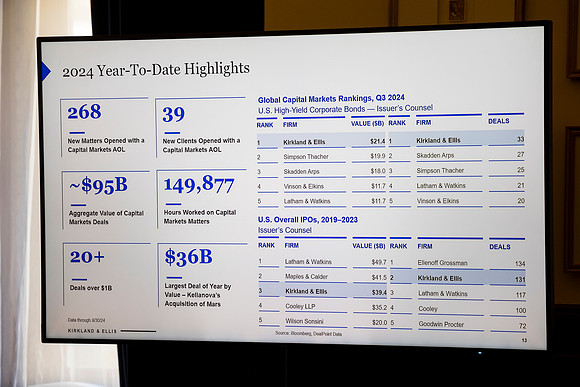Select the '100' IPO deals cell
The image size is (580, 387).
pos(521,310)
